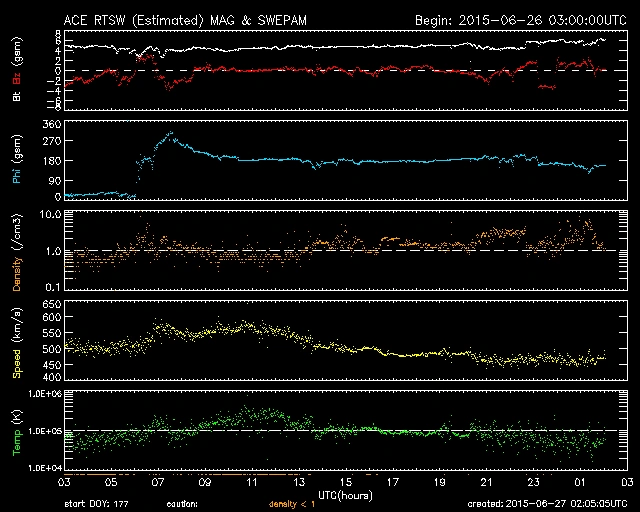Click the "1.0E+04" tick on Temp axis

pos(45,468)
